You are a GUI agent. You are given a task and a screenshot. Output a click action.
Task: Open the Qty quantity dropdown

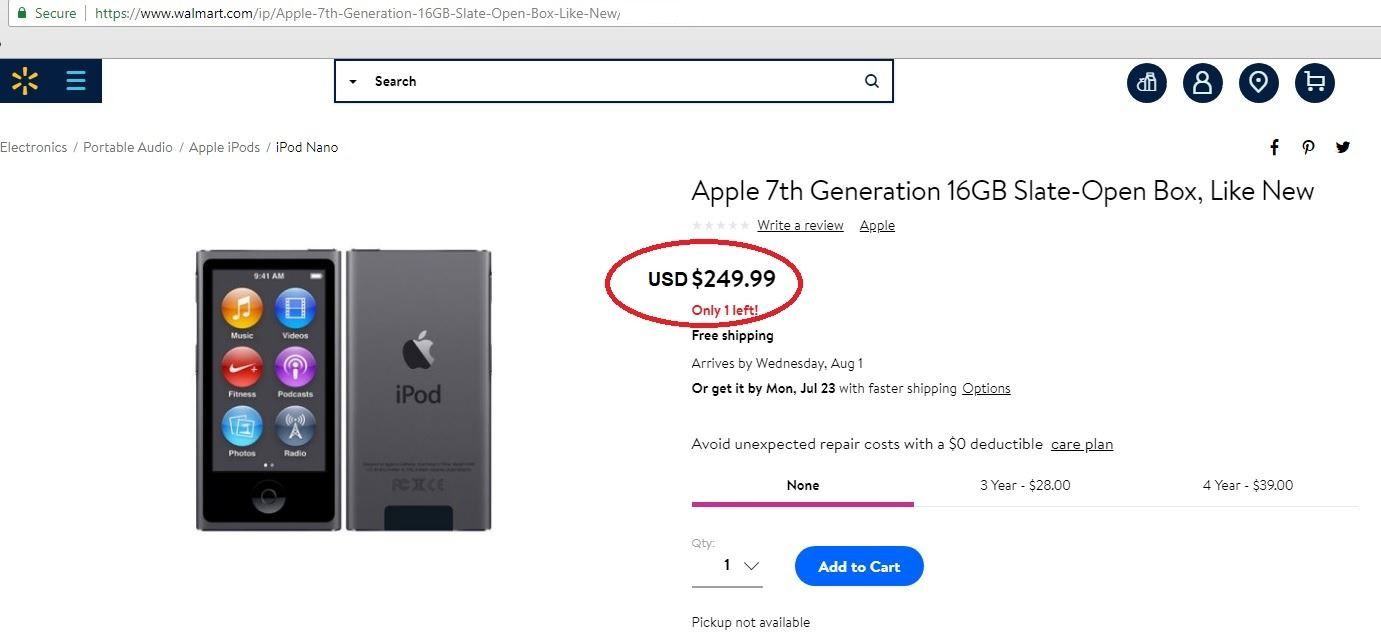click(740, 566)
